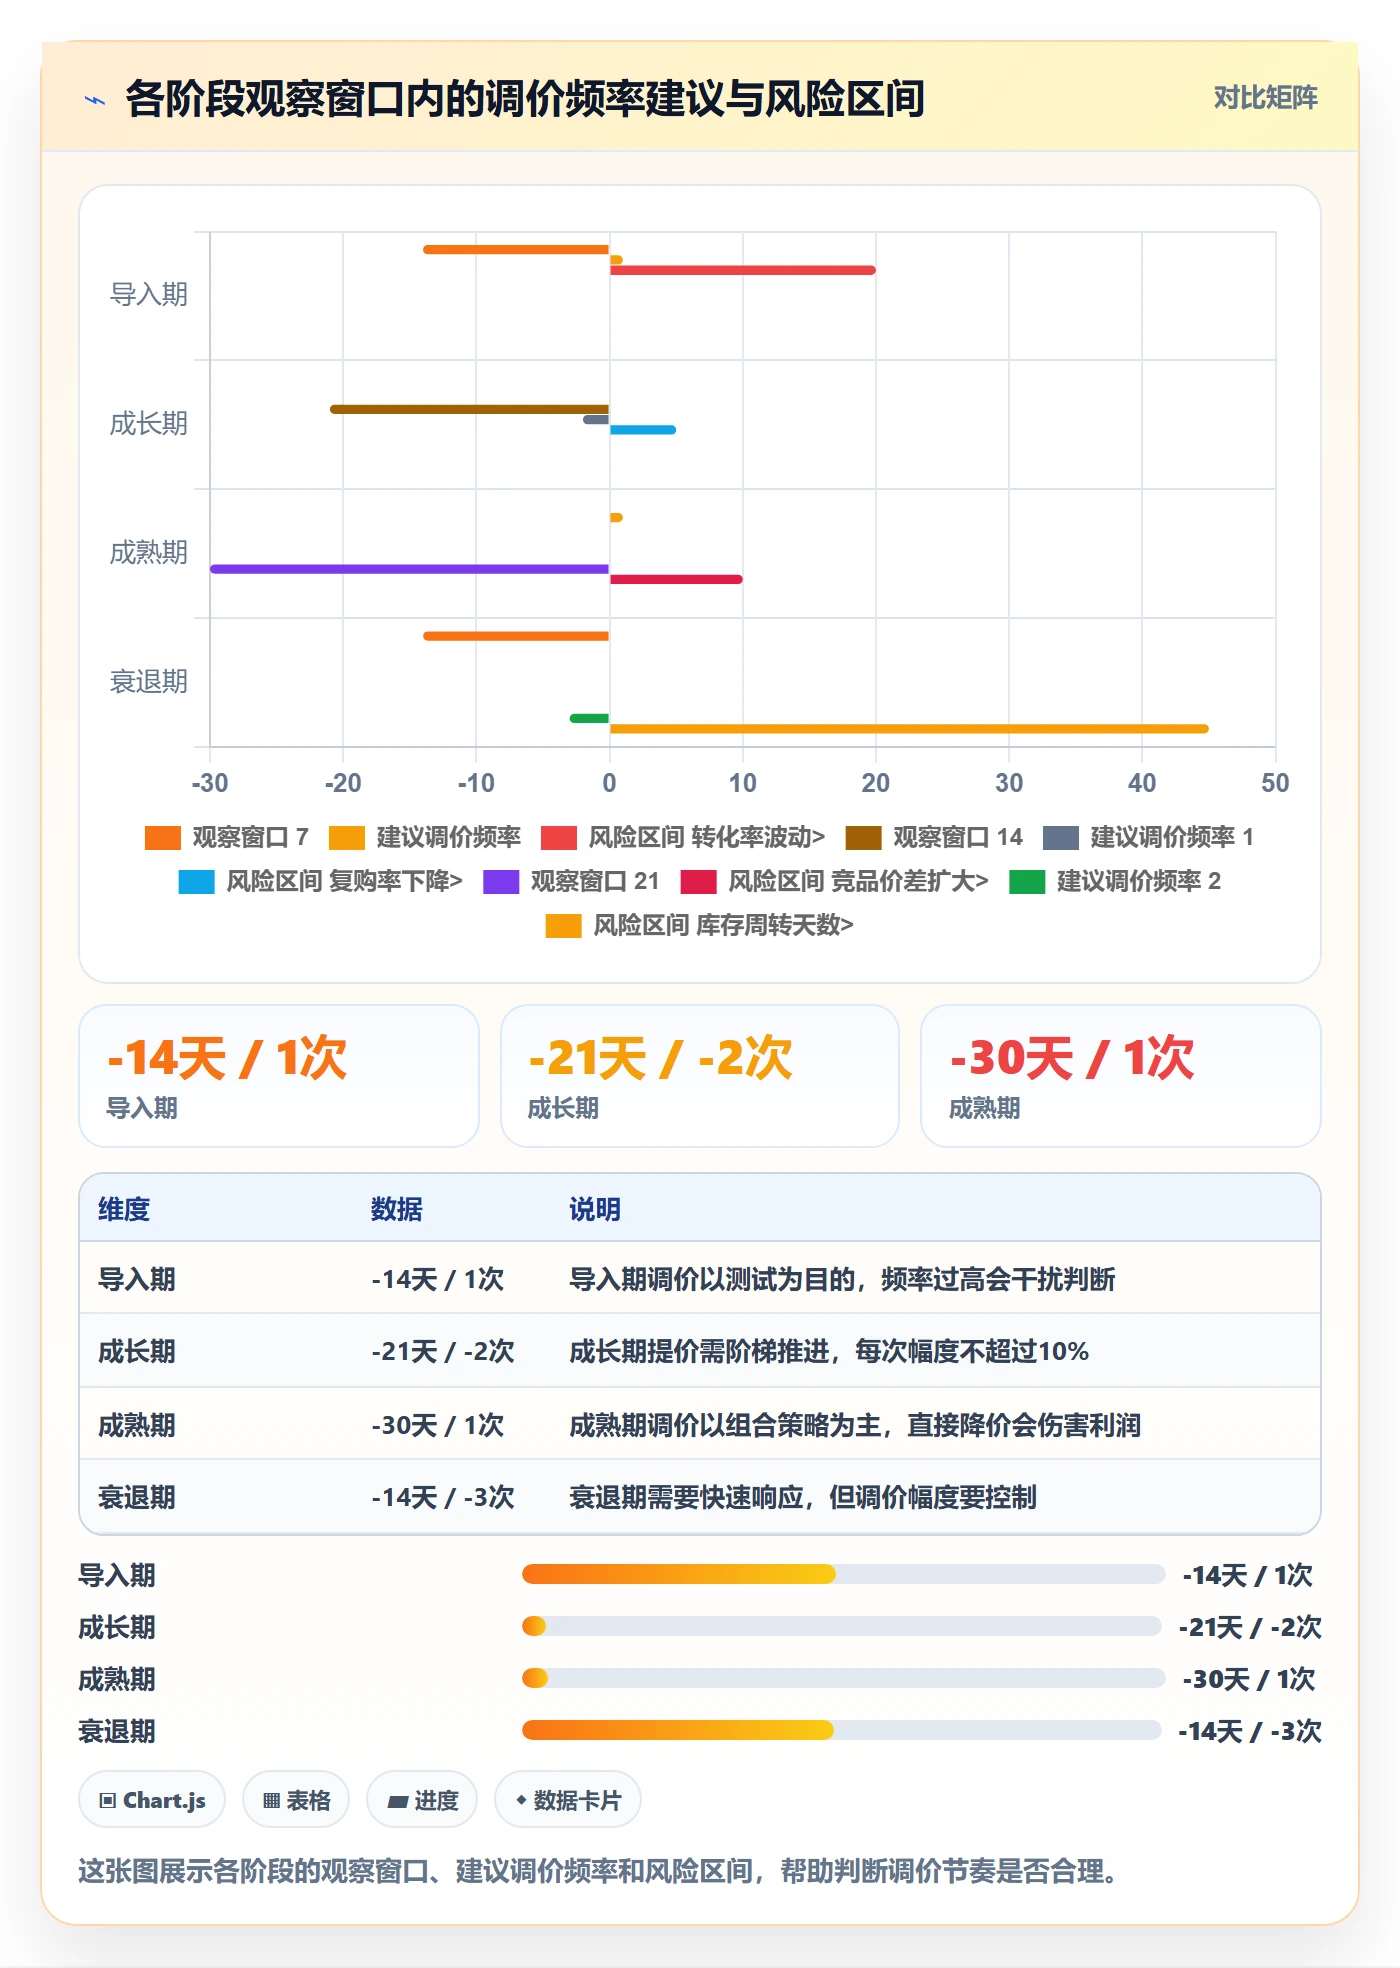Toggle legend item 风险区间 竞品价差扩大>
Viewport: 1400px width, 1968px height.
pos(834,881)
